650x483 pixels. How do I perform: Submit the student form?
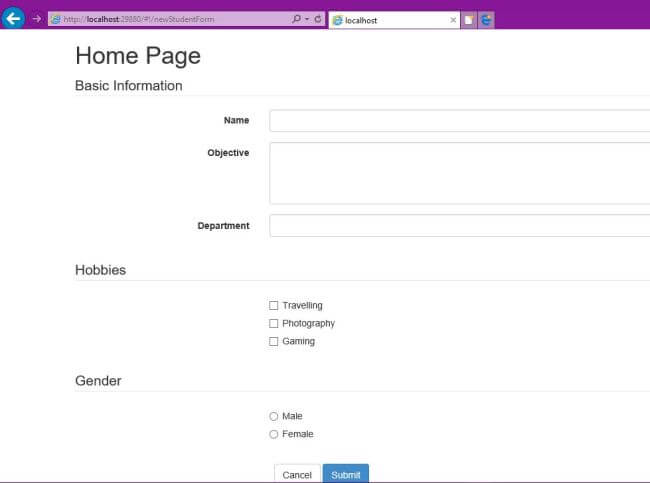(x=346, y=474)
